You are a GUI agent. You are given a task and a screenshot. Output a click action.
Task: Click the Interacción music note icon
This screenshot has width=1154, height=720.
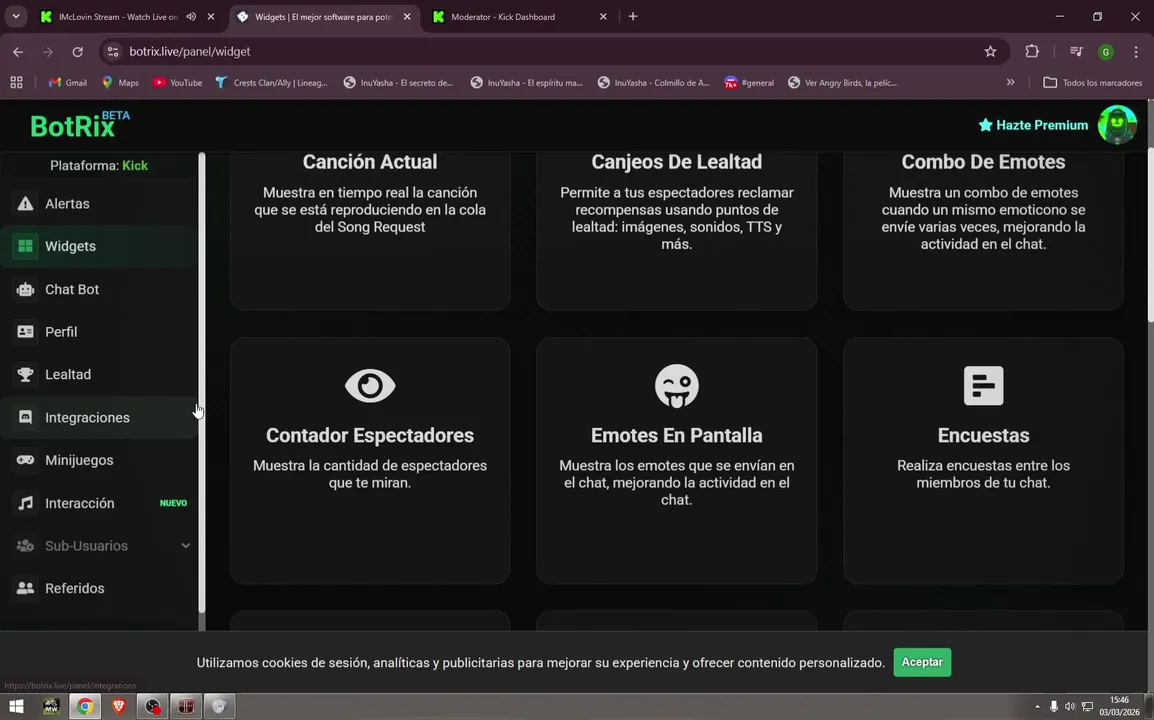click(25, 504)
